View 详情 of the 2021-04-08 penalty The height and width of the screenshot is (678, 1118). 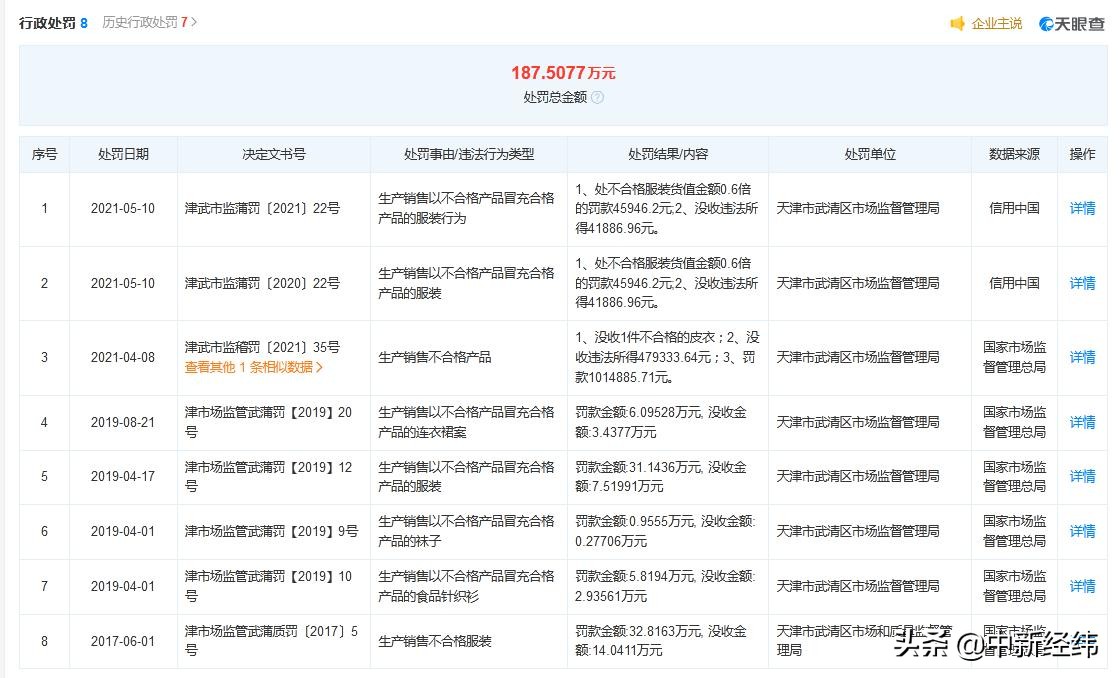tap(1083, 356)
